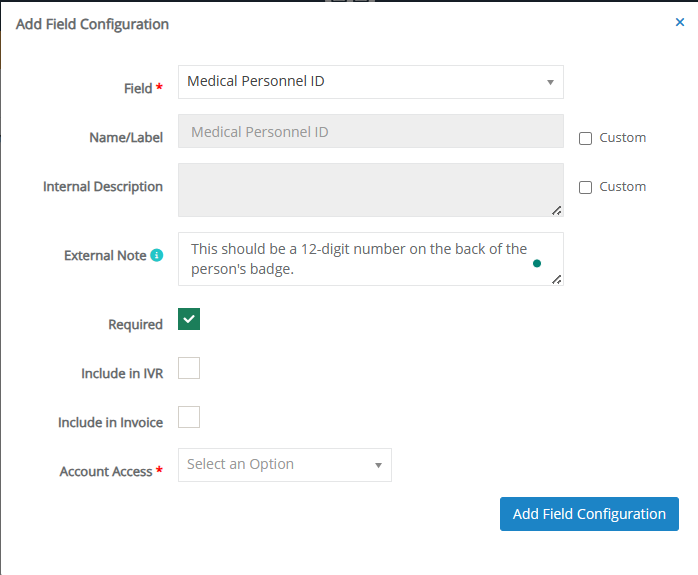The image size is (698, 575).
Task: Click the Internal Description resize handle
Action: 556,211
